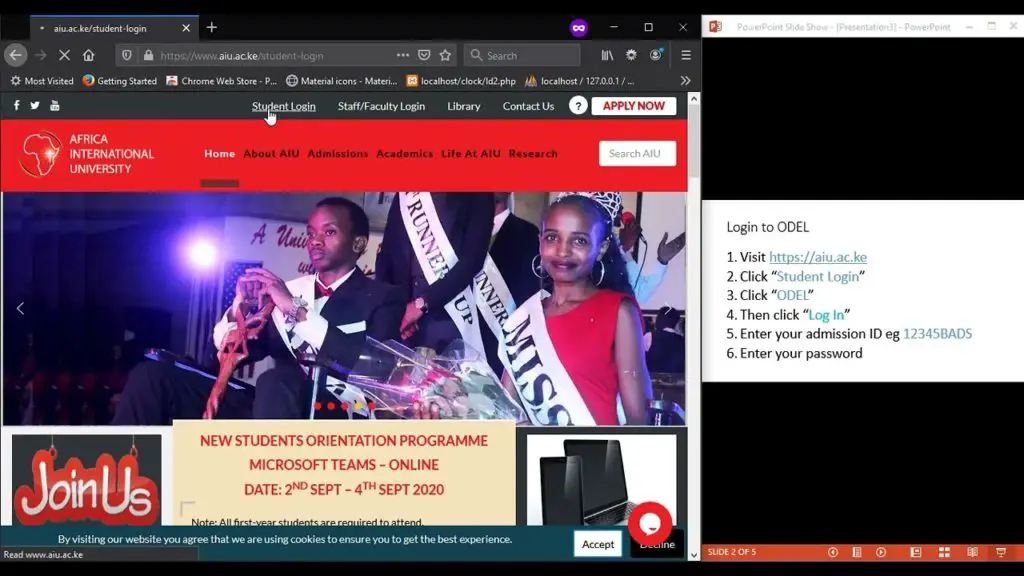1024x576 pixels.
Task: Open Contact Us link
Action: (x=528, y=106)
